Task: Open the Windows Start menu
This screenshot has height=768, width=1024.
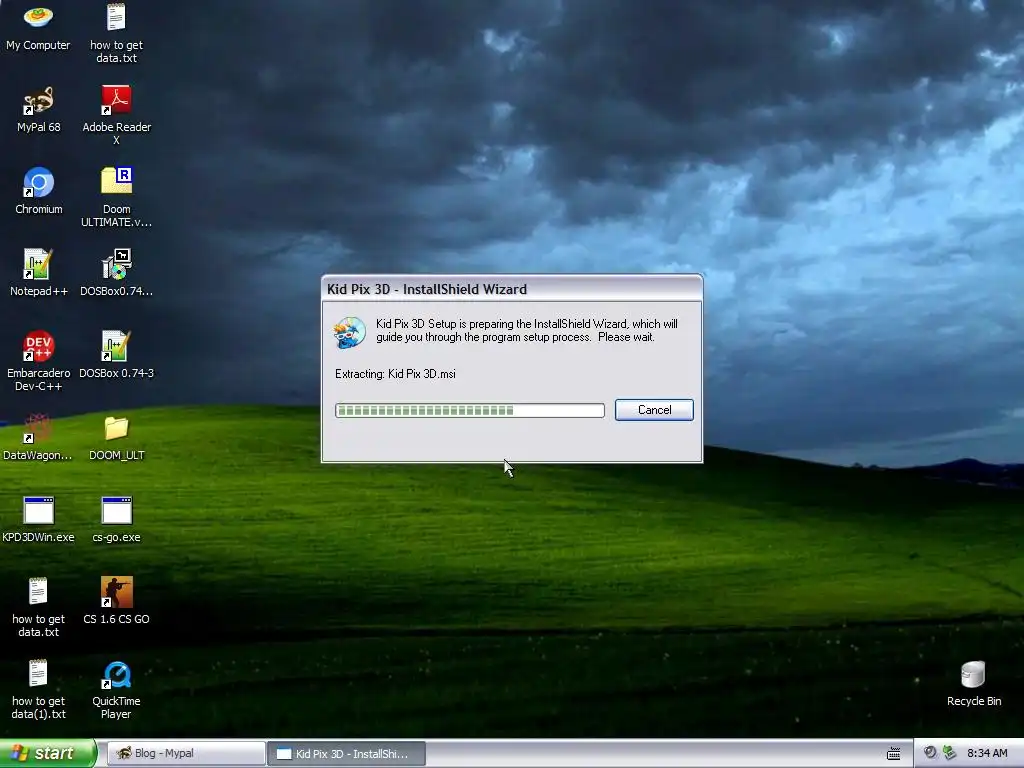Action: pos(47,753)
